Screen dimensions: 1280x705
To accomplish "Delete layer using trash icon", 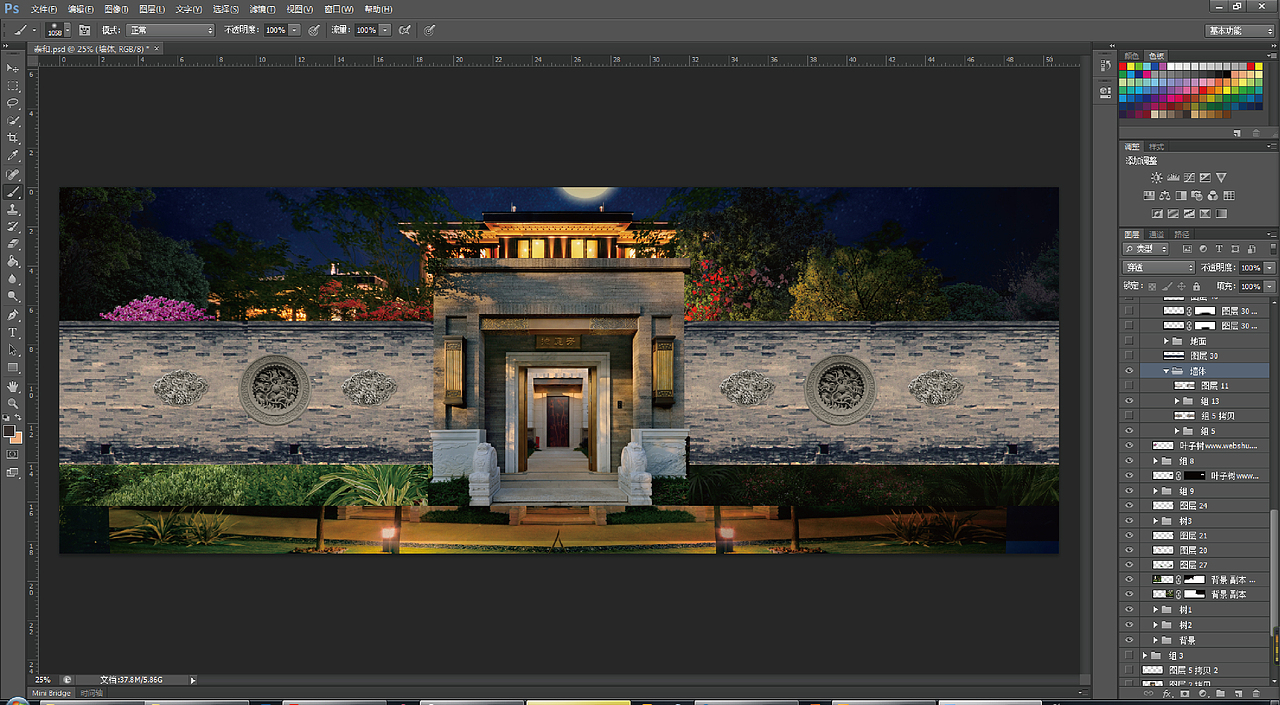I will pos(1256,693).
